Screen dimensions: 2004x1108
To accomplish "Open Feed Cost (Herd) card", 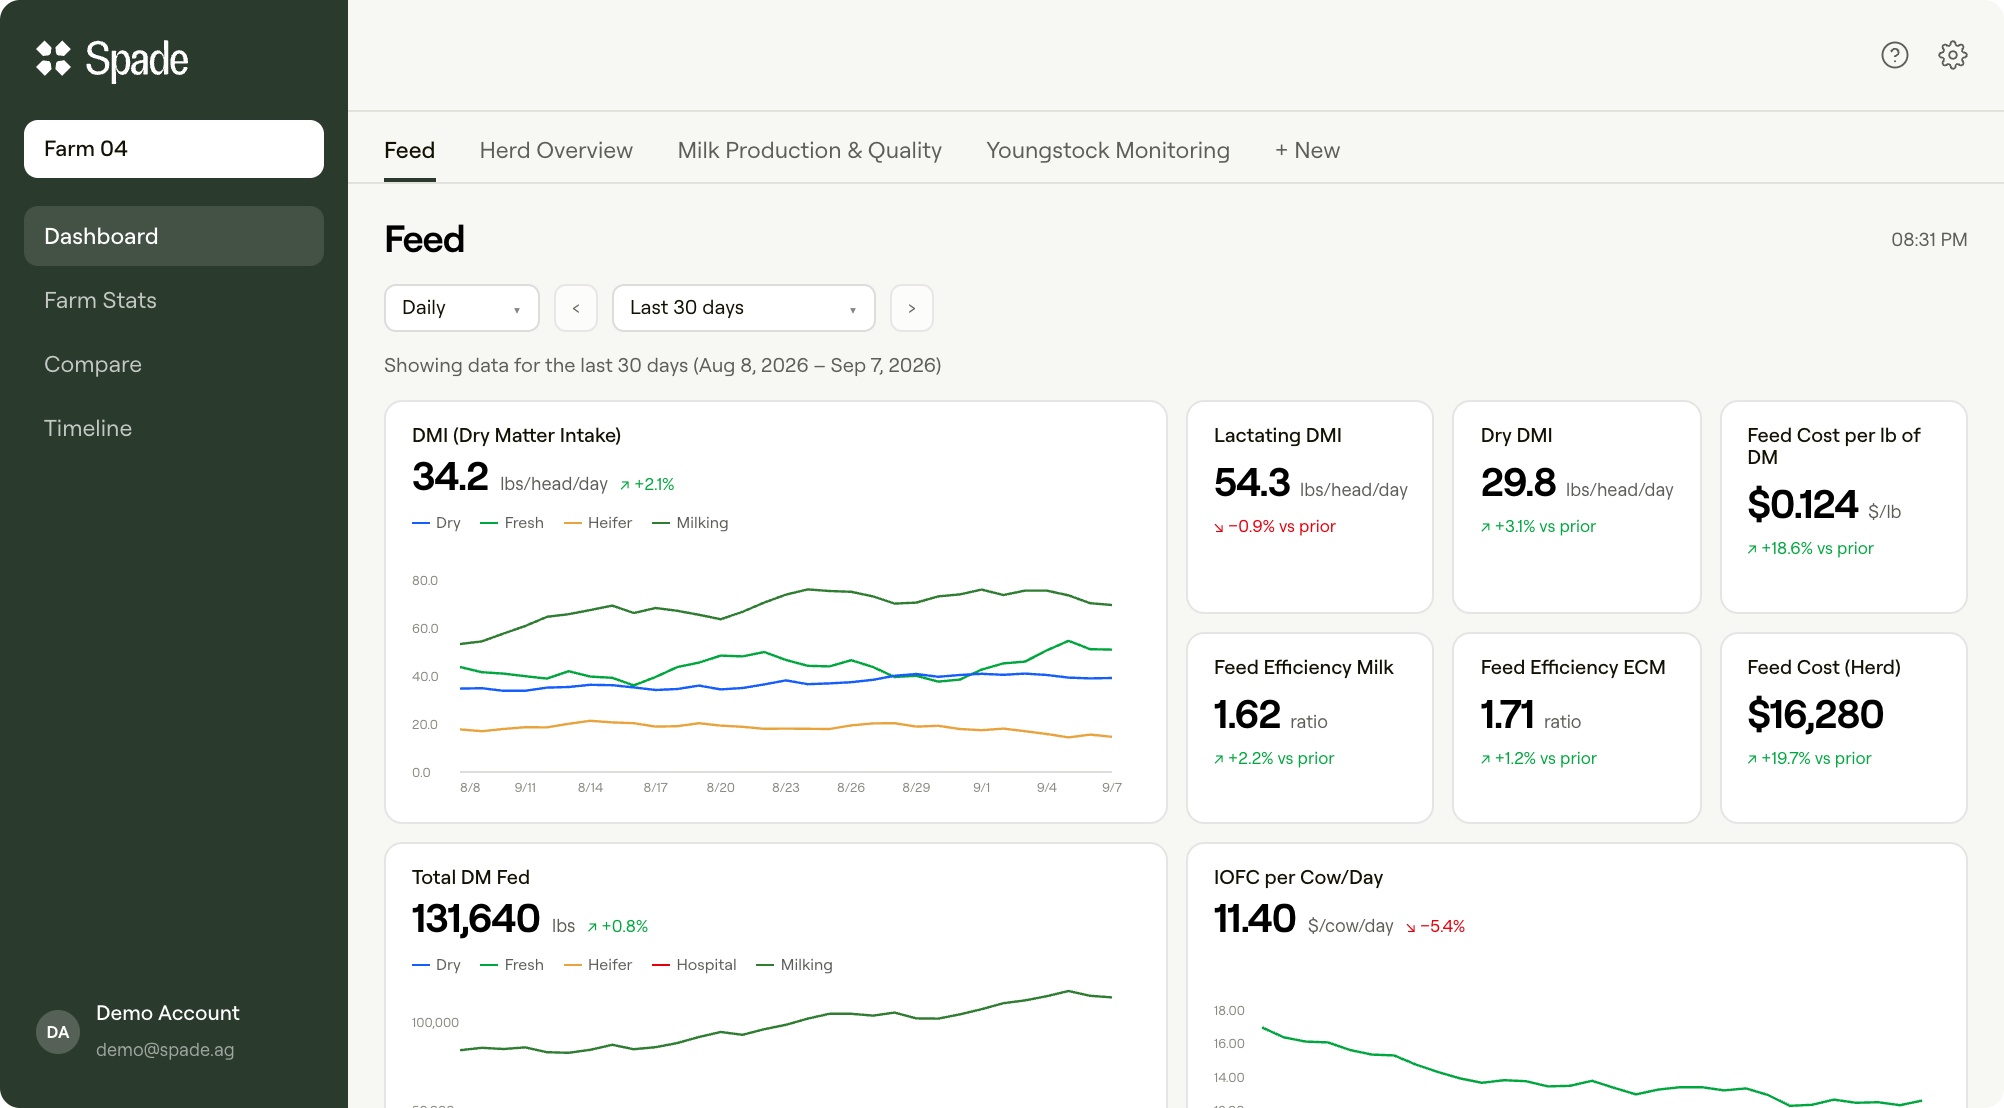I will [1844, 728].
